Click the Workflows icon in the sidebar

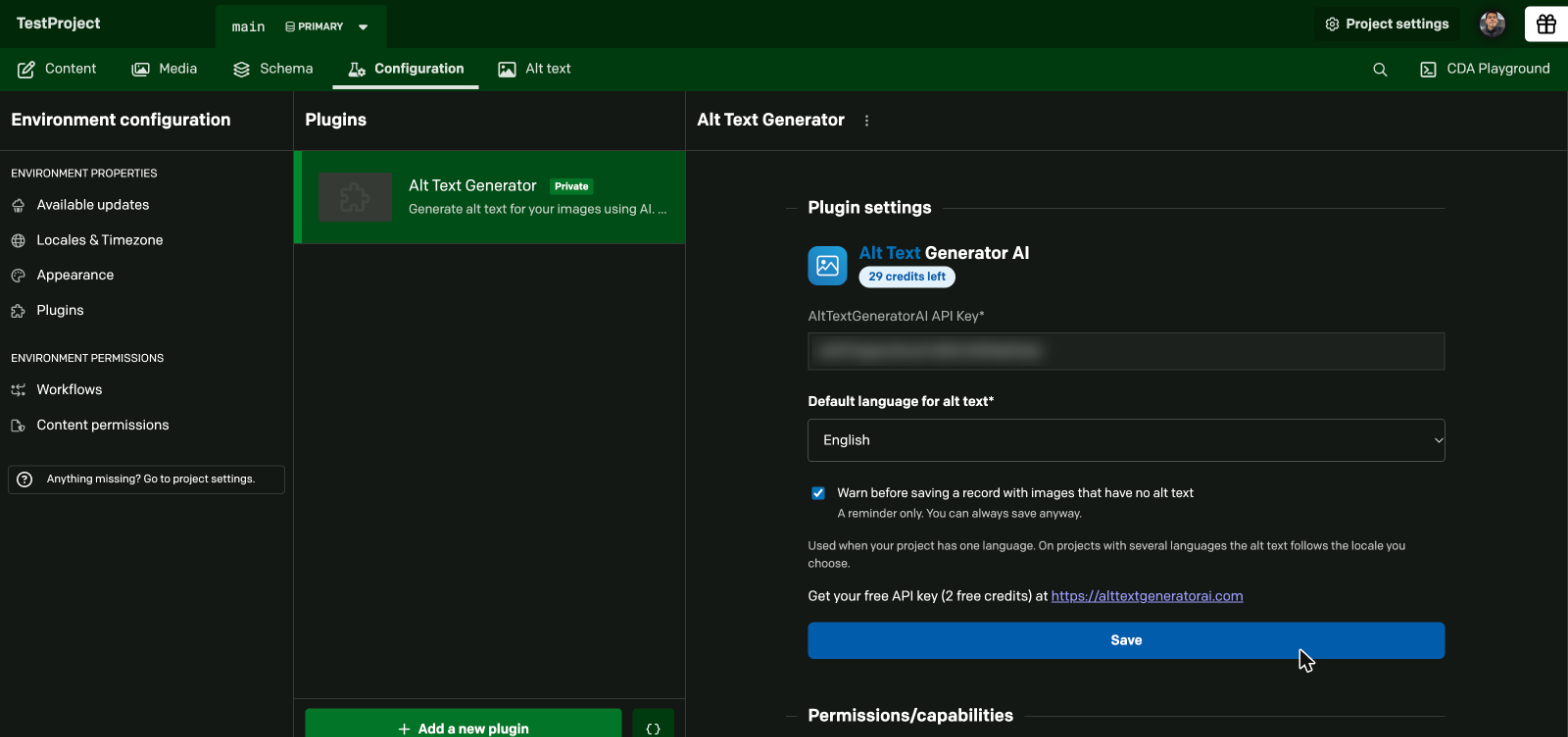coord(18,390)
